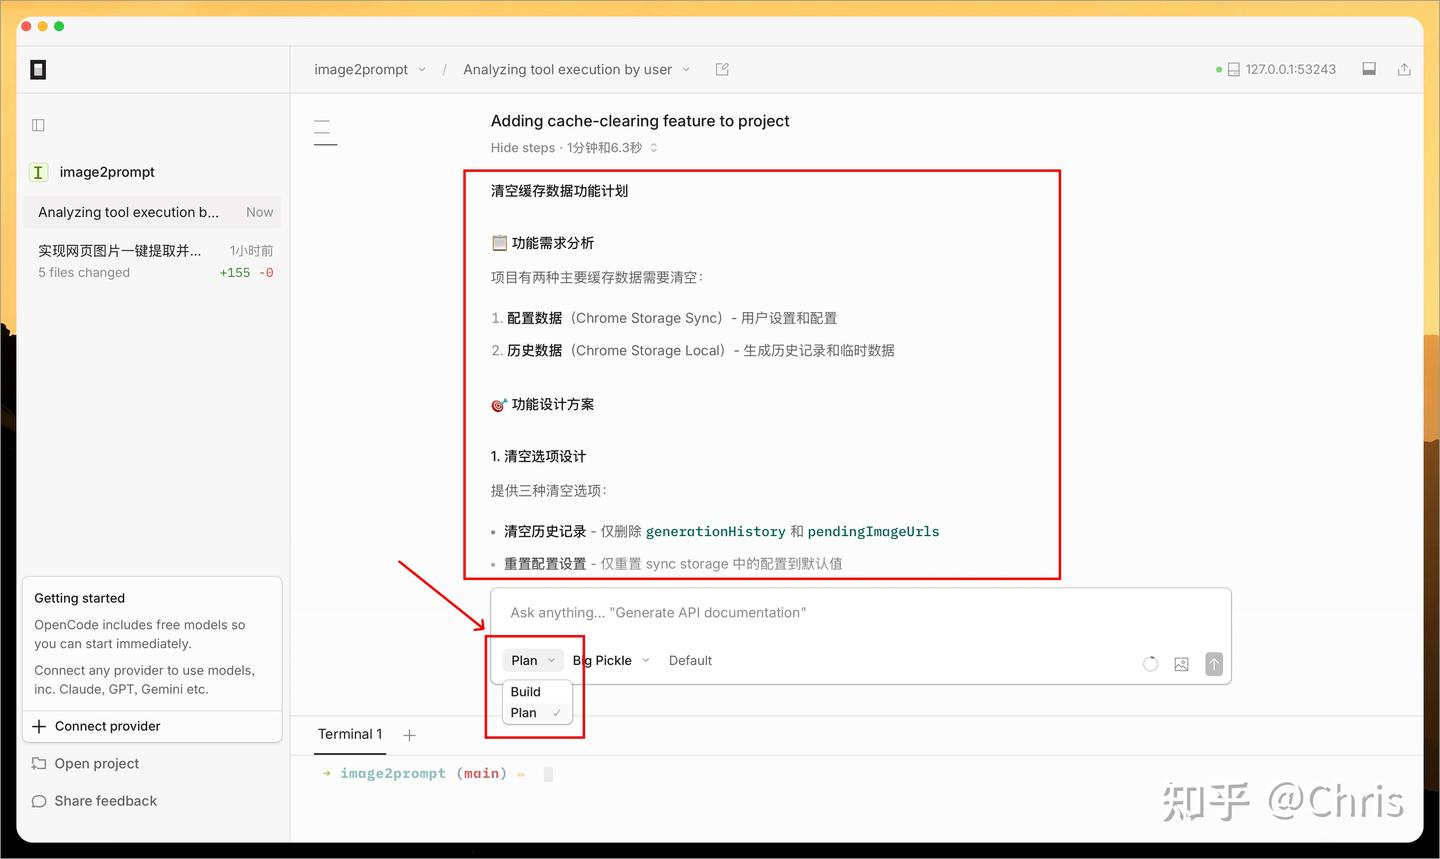Open the Big Pickle model dropdown
1440x859 pixels.
tap(611, 660)
